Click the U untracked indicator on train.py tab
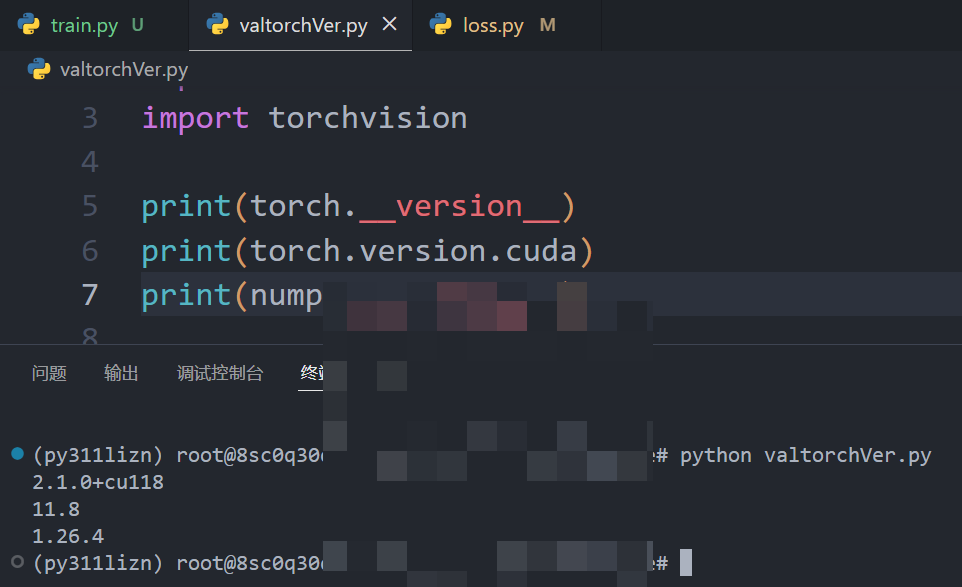Image resolution: width=962 pixels, height=587 pixels. tap(136, 24)
